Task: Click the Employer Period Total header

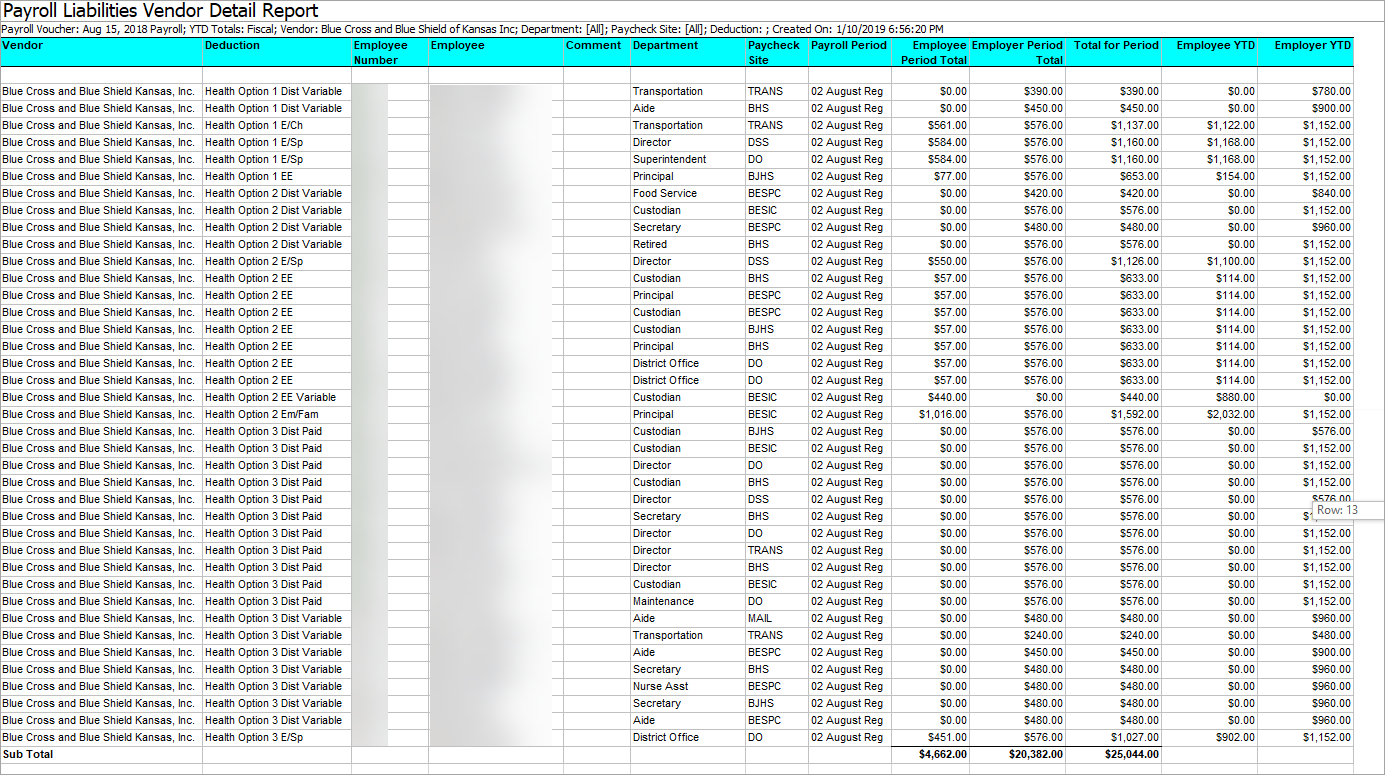Action: 1017,53
